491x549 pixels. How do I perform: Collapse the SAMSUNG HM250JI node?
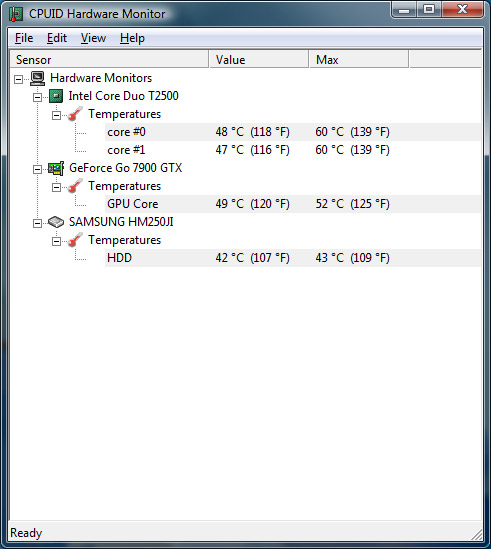[37, 223]
